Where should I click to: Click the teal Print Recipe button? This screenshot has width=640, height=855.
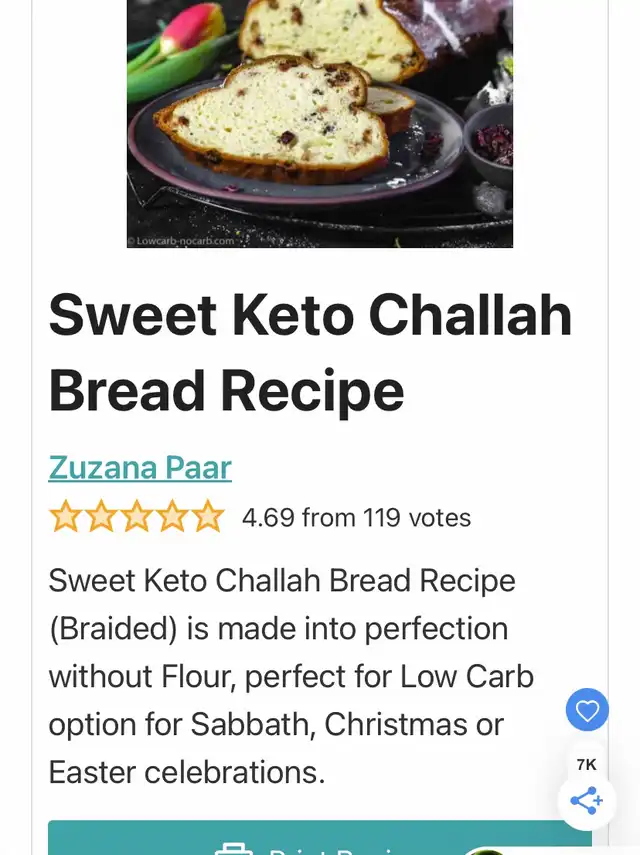[x=320, y=838]
